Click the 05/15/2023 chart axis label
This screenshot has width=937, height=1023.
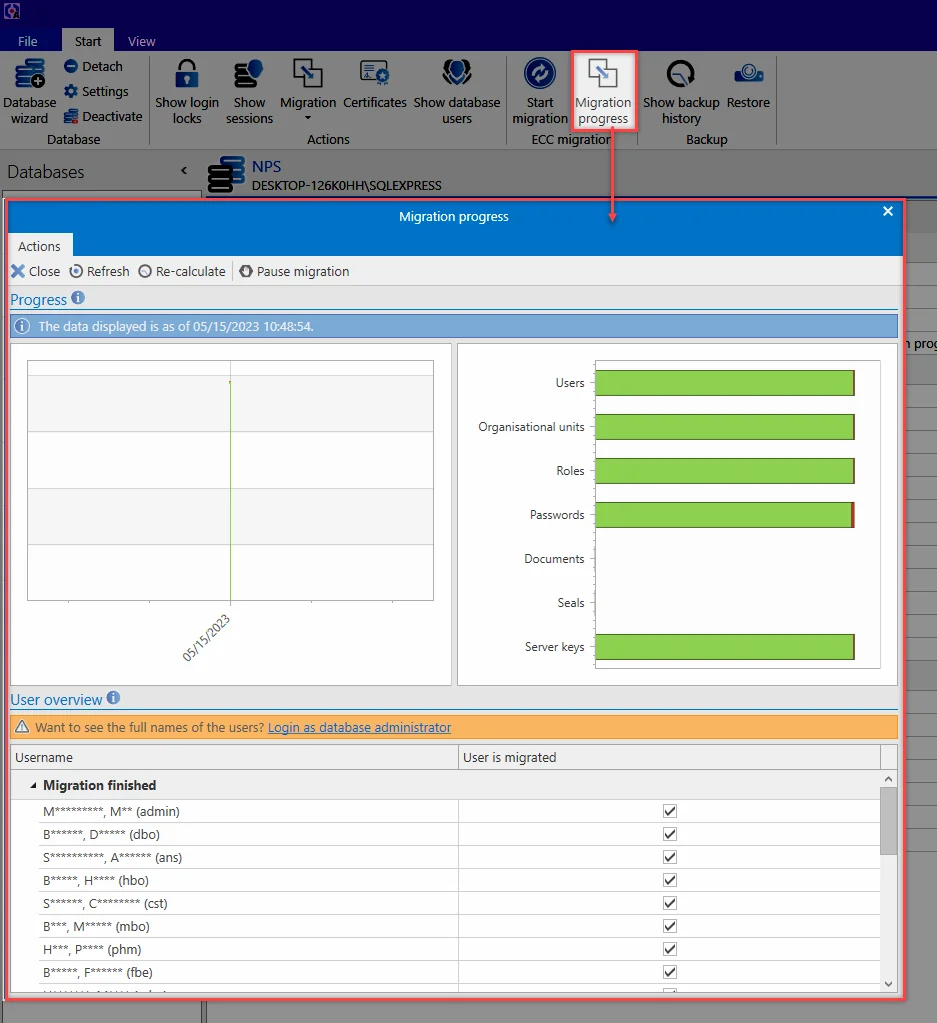tap(206, 637)
